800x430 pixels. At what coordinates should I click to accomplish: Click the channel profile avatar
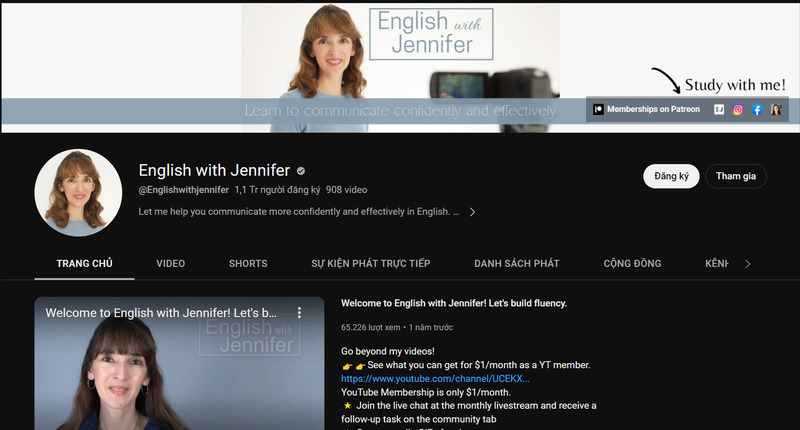coord(78,192)
